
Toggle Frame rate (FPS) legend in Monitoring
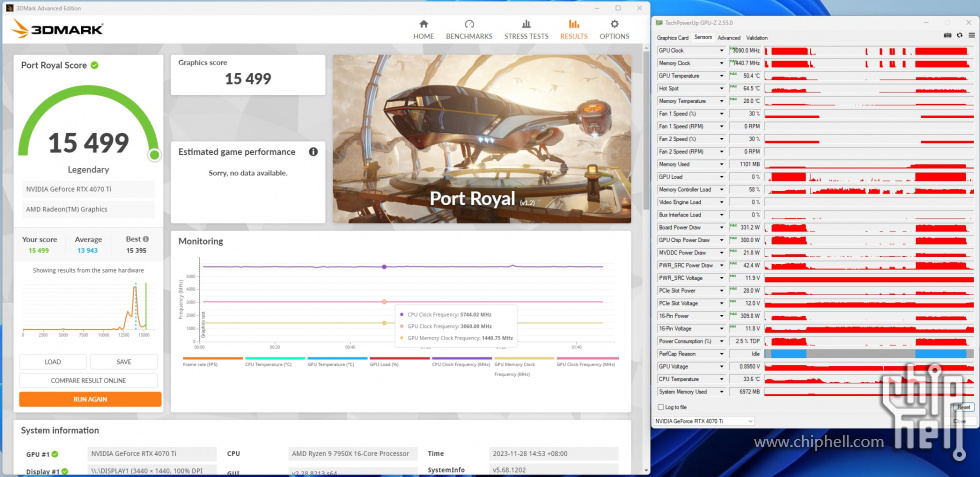pos(212,361)
